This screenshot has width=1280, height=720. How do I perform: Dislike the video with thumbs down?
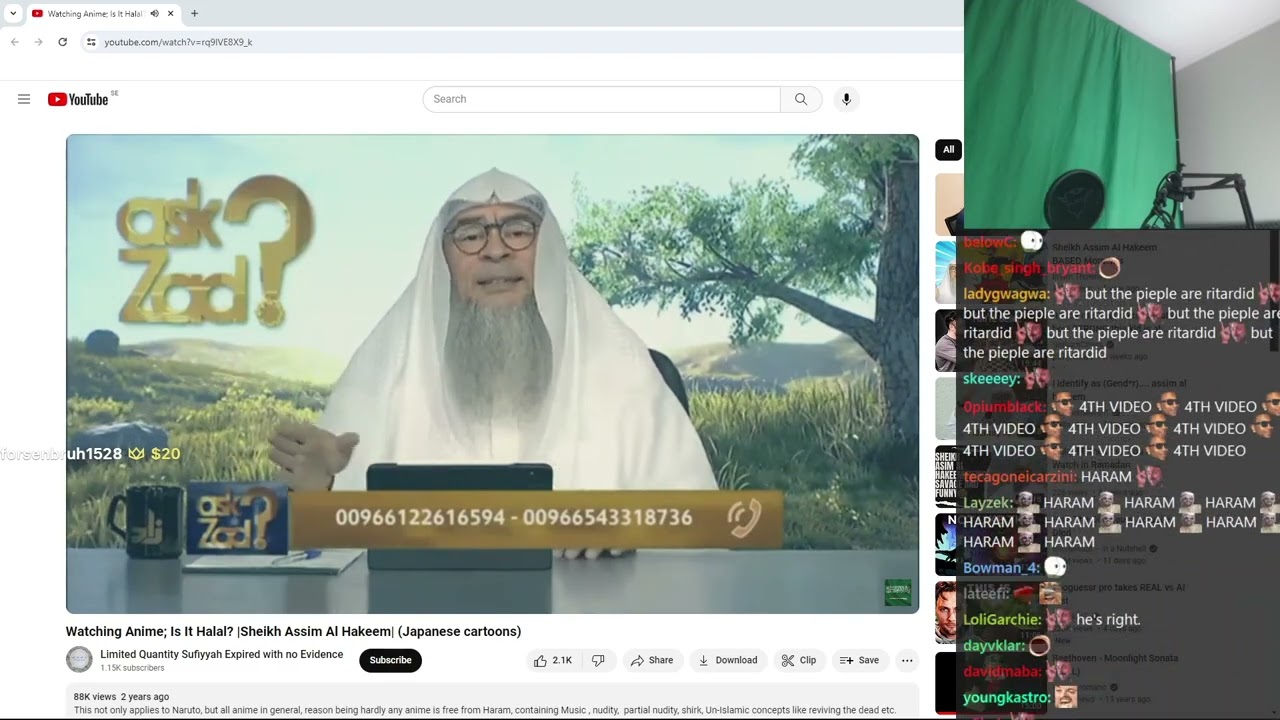[598, 660]
